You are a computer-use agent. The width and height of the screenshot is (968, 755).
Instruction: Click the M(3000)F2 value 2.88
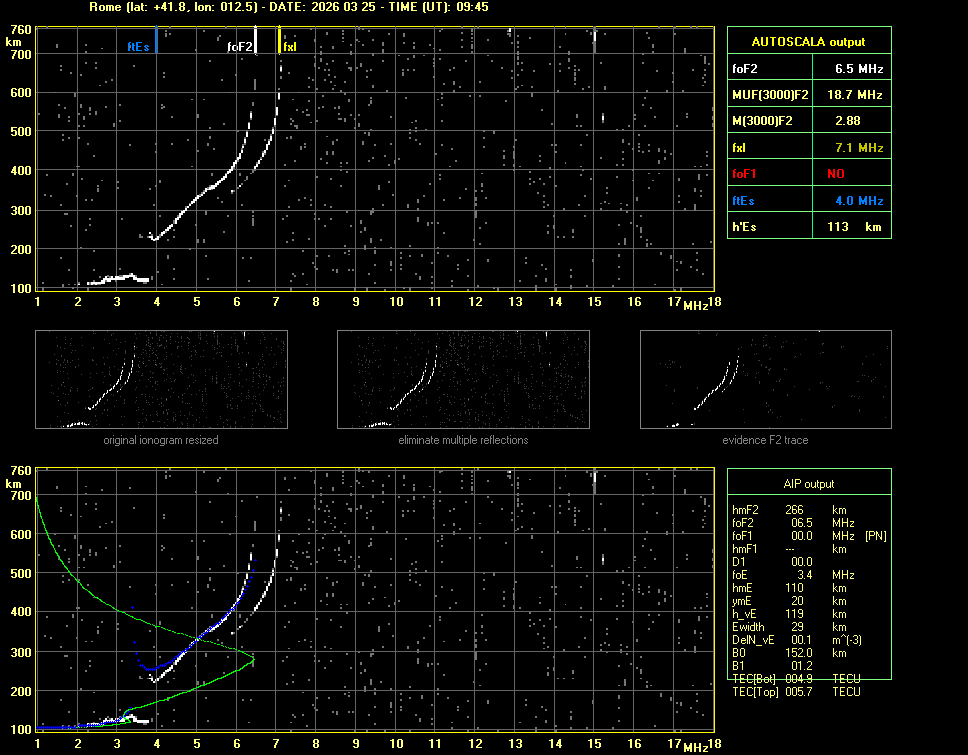click(x=849, y=121)
